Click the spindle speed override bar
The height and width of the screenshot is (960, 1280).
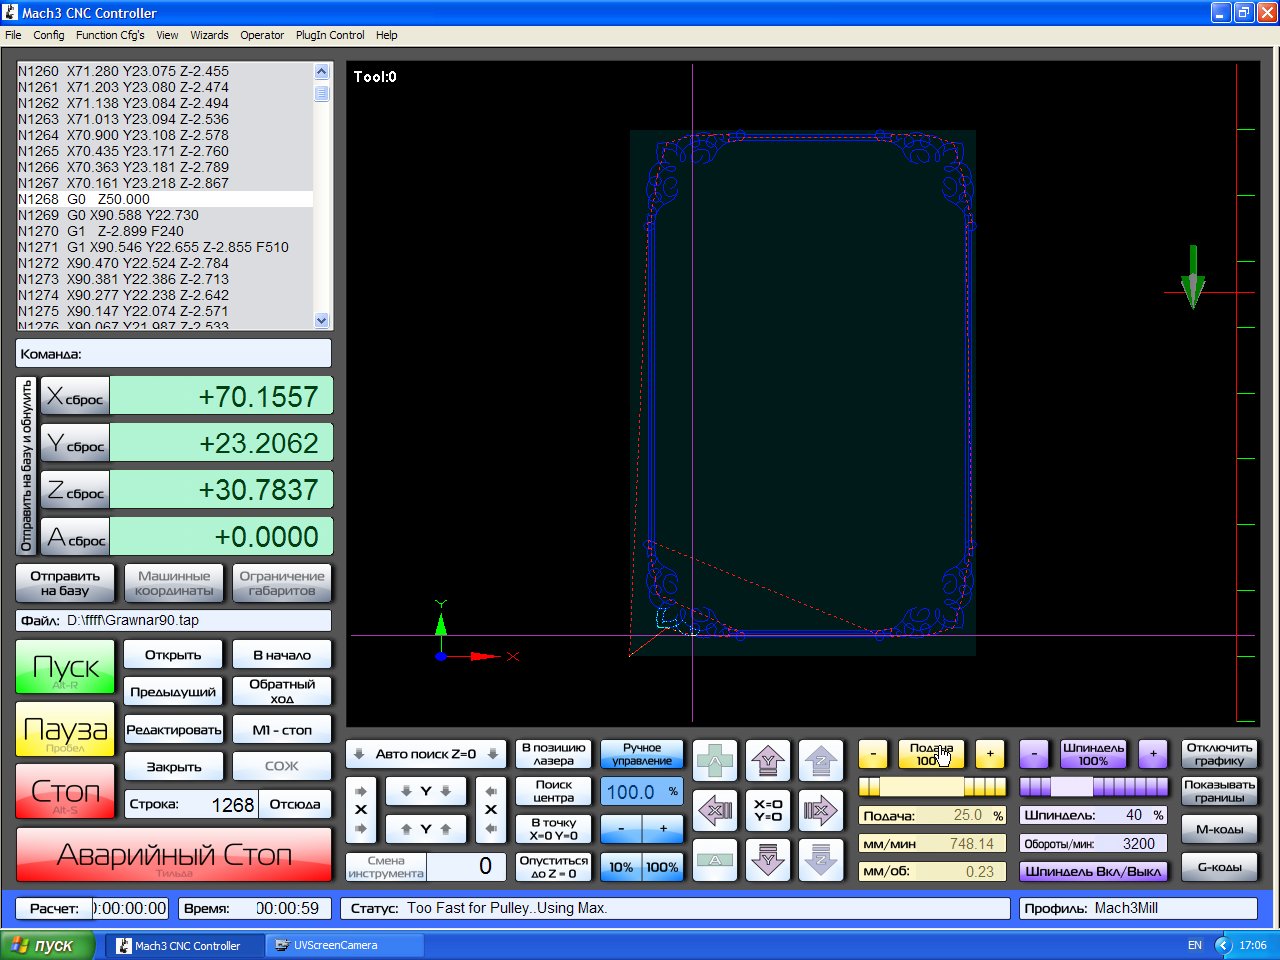coord(1093,787)
